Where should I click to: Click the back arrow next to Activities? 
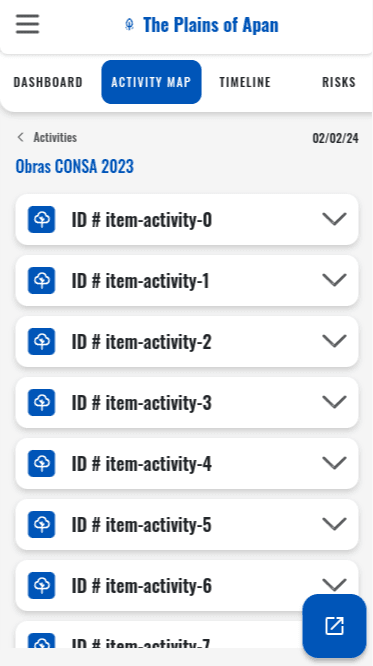pyautogui.click(x=20, y=137)
